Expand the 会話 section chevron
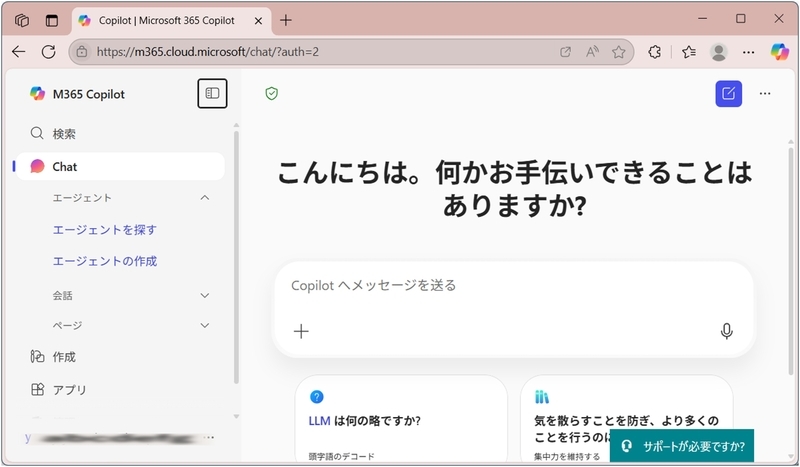800x467 pixels. click(205, 296)
